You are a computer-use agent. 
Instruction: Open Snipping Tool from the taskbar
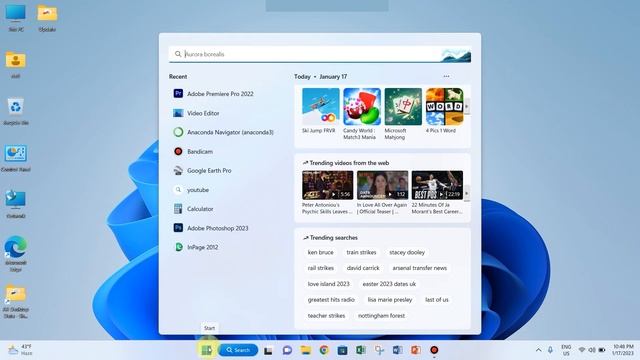coord(379,350)
